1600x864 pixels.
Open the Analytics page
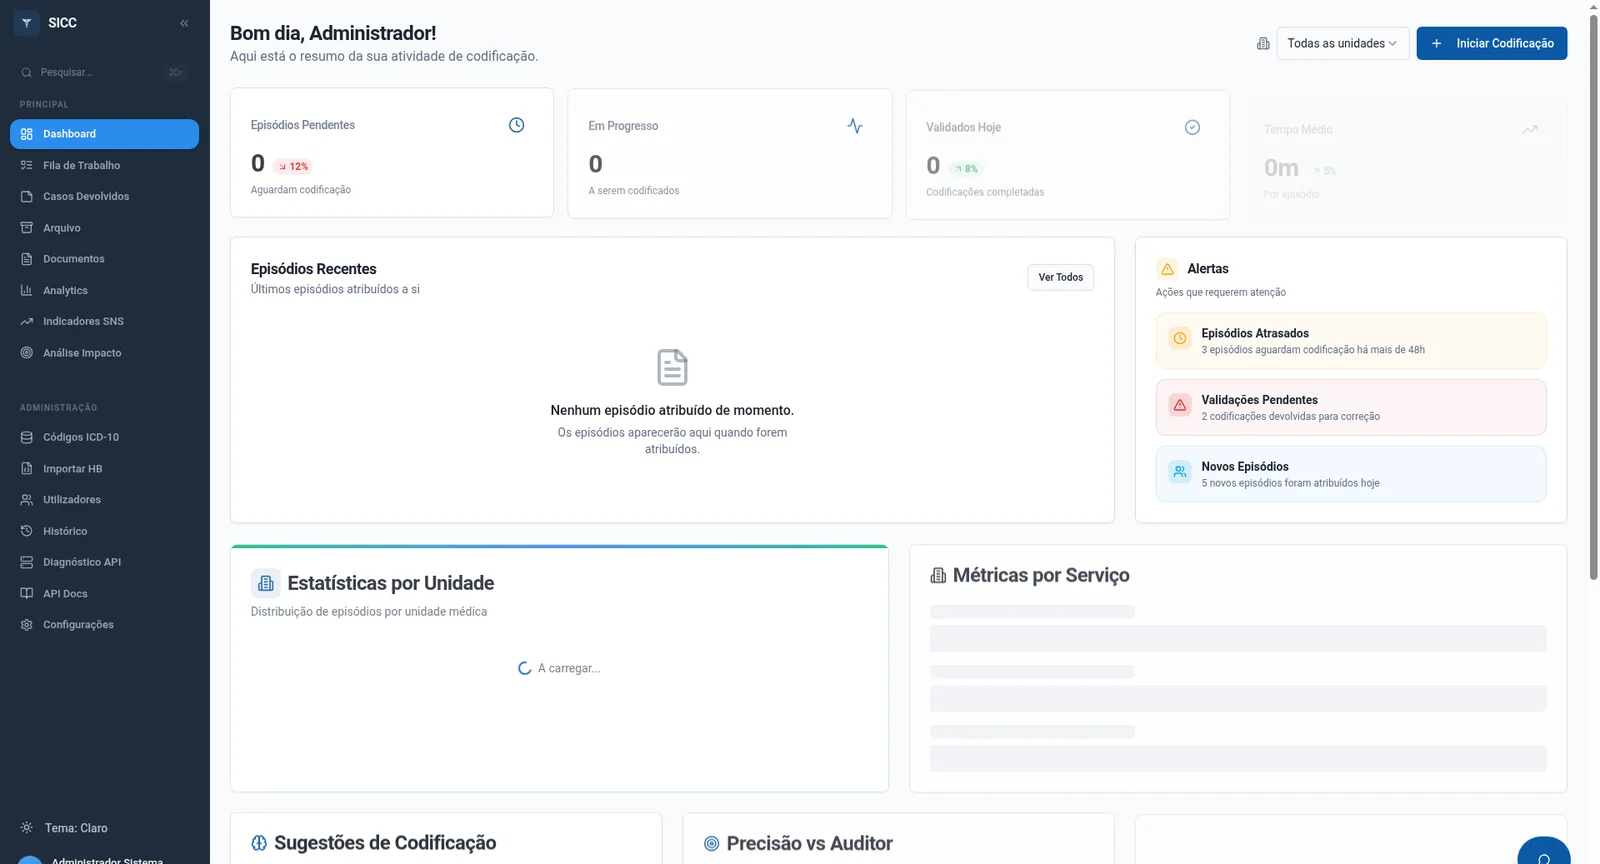click(104, 290)
